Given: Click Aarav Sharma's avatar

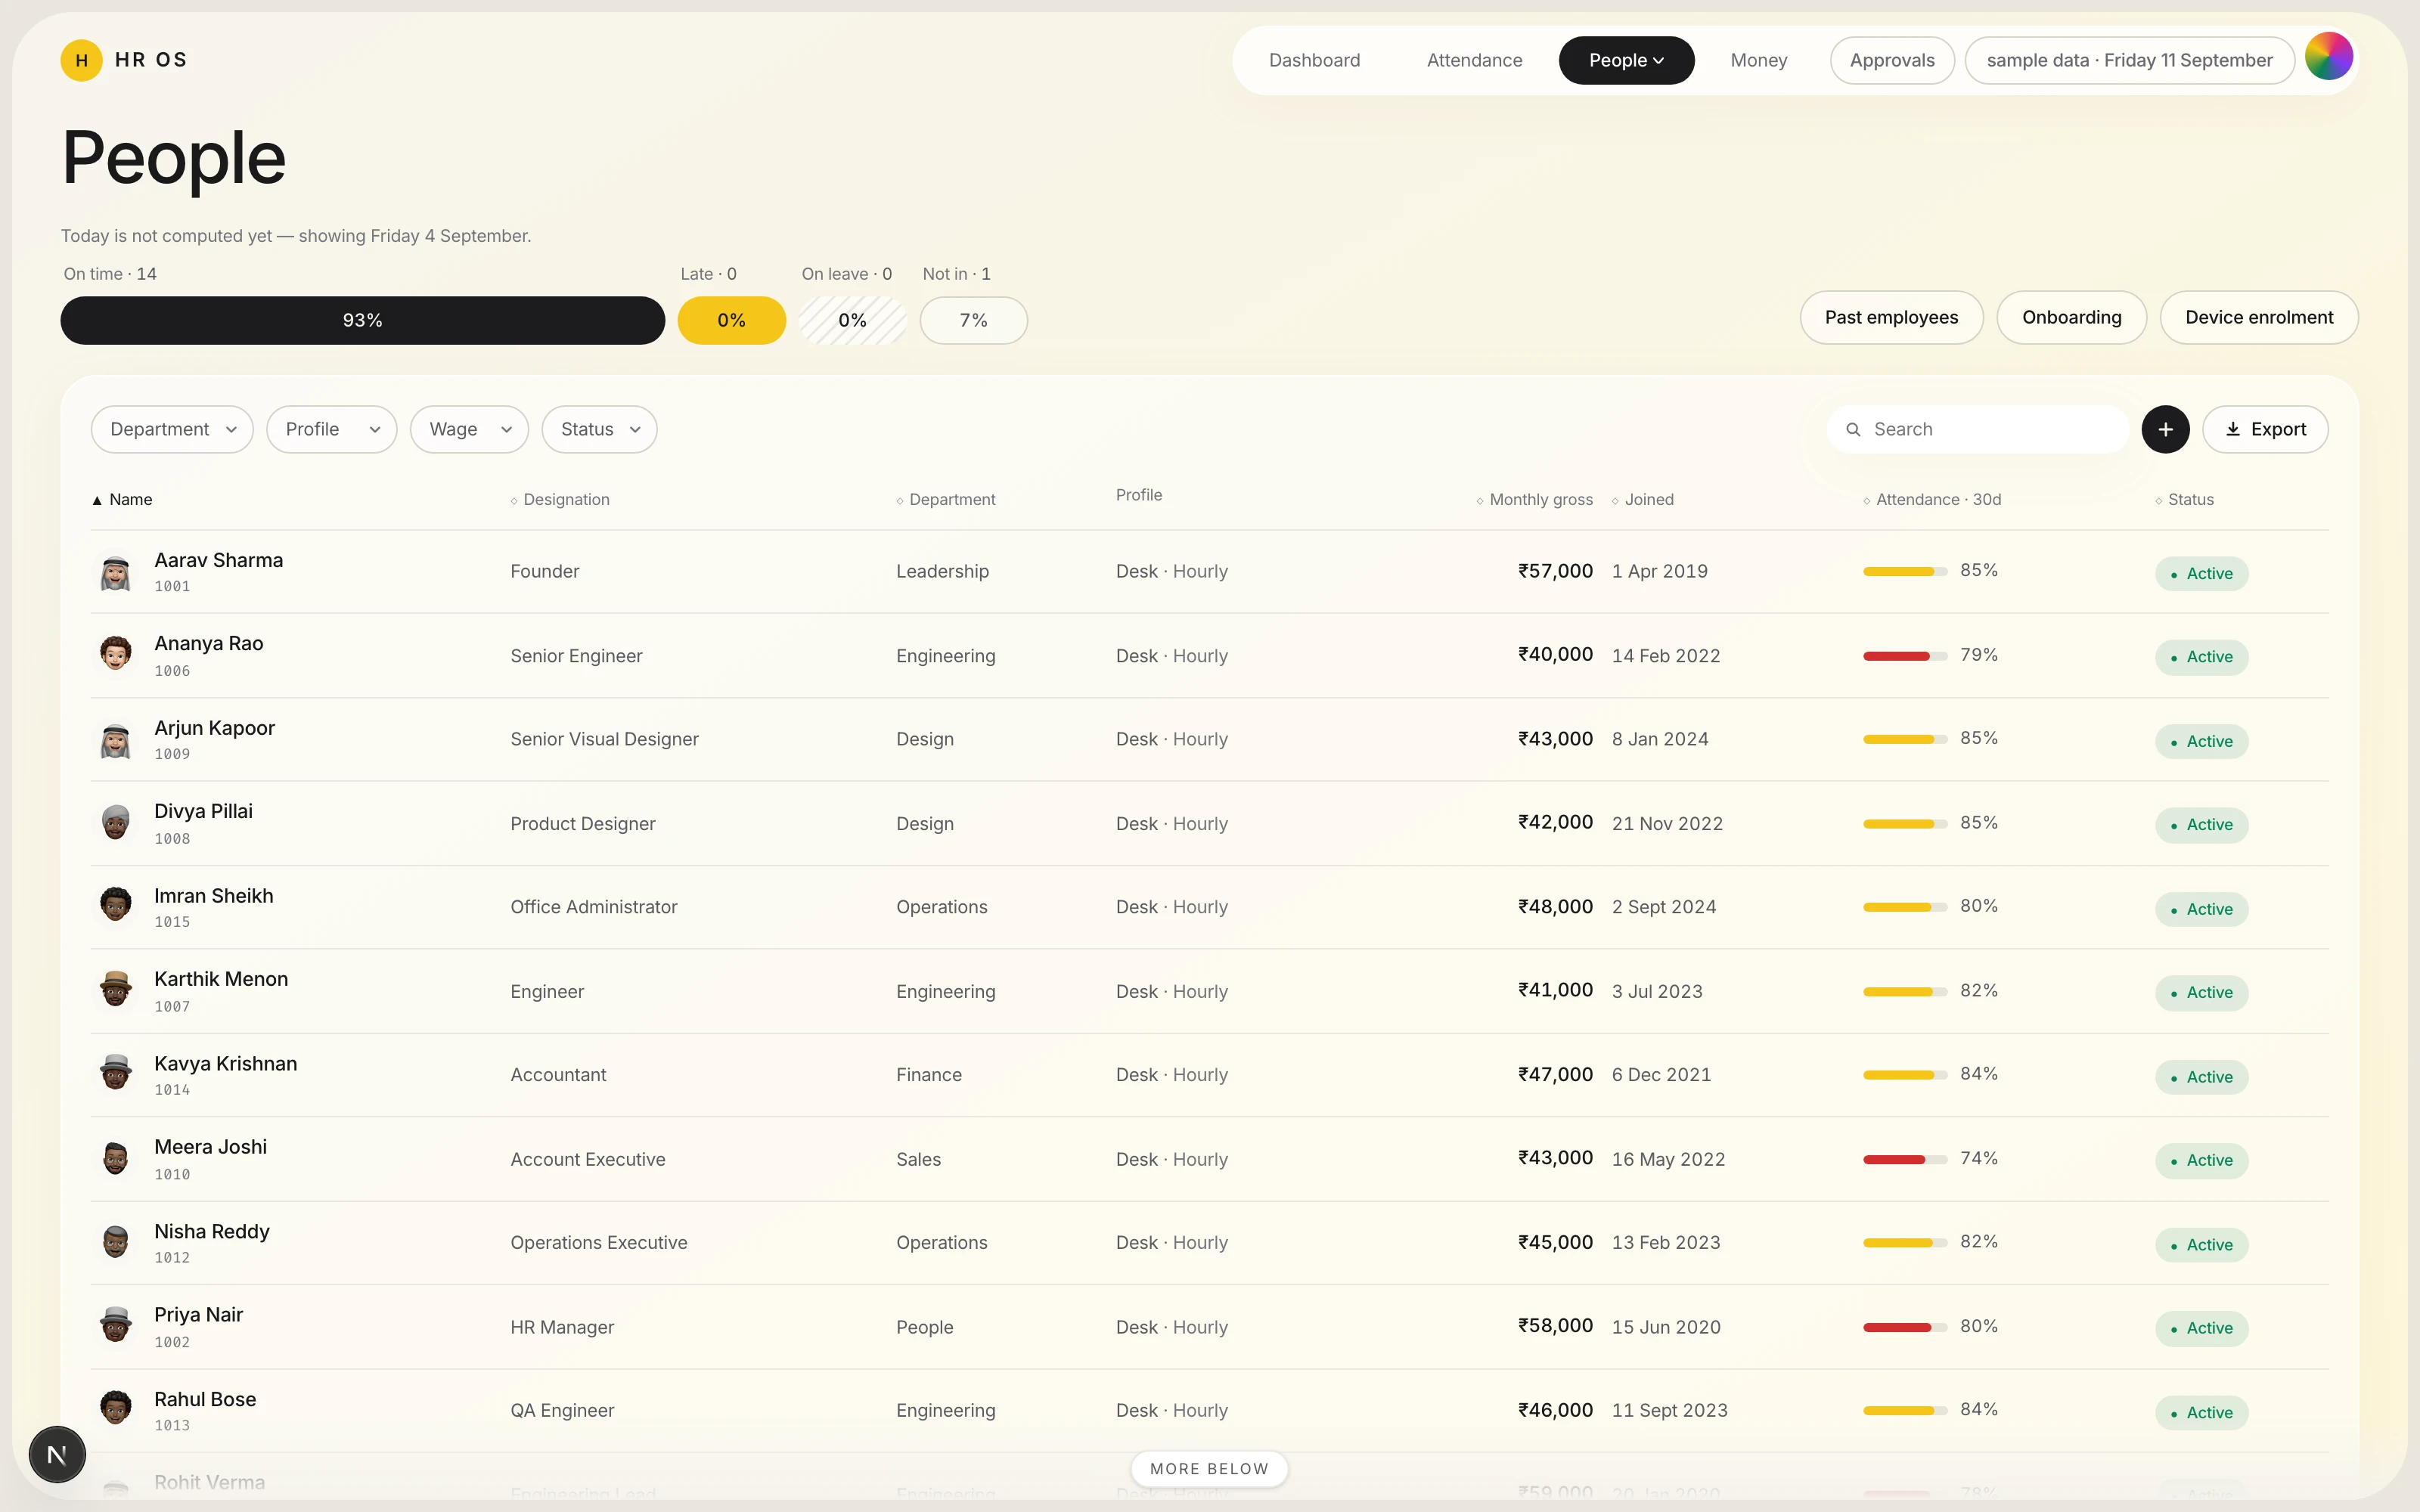Looking at the screenshot, I should pyautogui.click(x=116, y=572).
